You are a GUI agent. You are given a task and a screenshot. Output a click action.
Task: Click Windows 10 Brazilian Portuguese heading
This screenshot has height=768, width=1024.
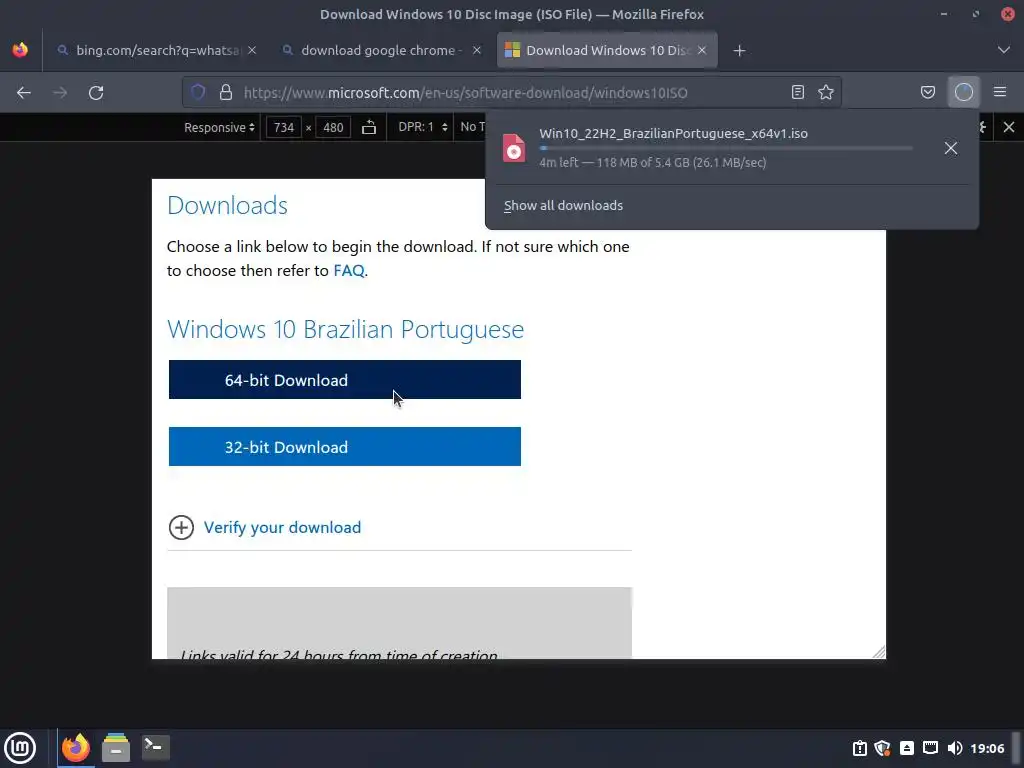point(345,329)
